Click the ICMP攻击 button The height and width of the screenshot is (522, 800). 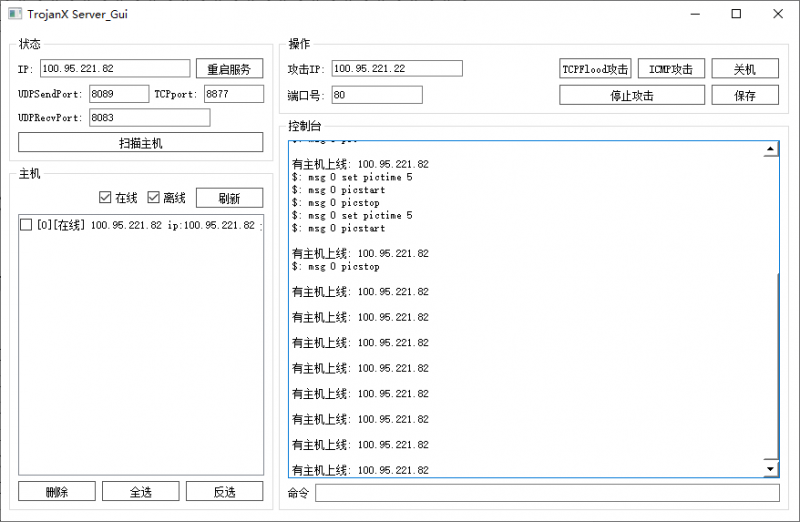point(671,69)
